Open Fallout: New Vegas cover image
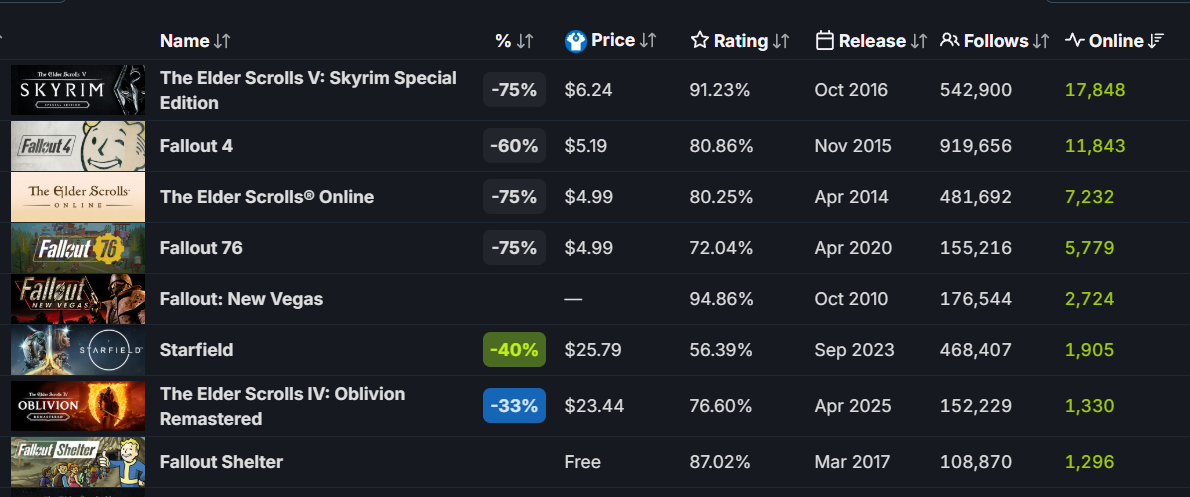The width and height of the screenshot is (1190, 497). pyautogui.click(x=78, y=299)
